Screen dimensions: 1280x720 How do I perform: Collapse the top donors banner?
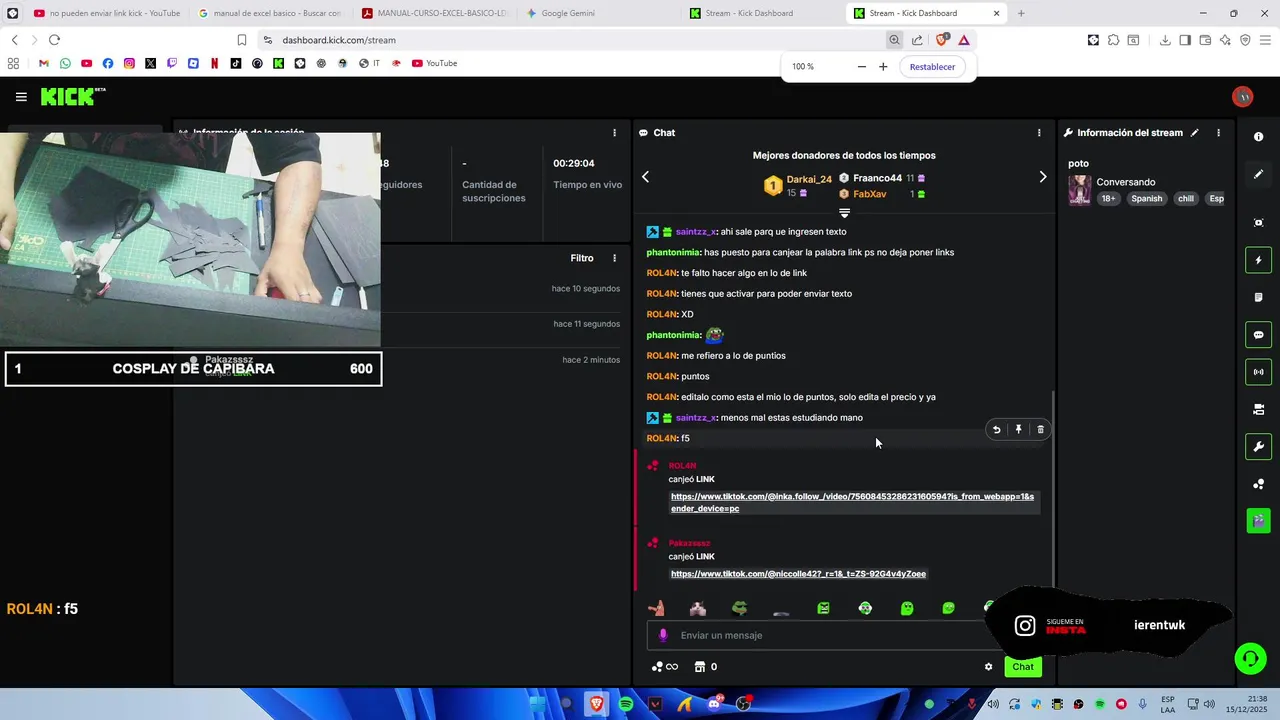point(844,212)
